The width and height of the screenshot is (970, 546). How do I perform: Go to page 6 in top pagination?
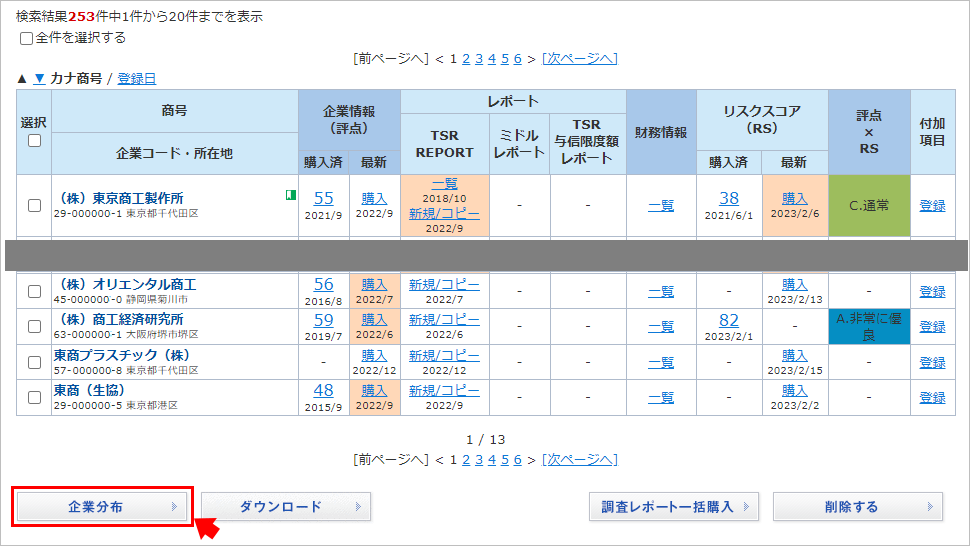pos(518,59)
